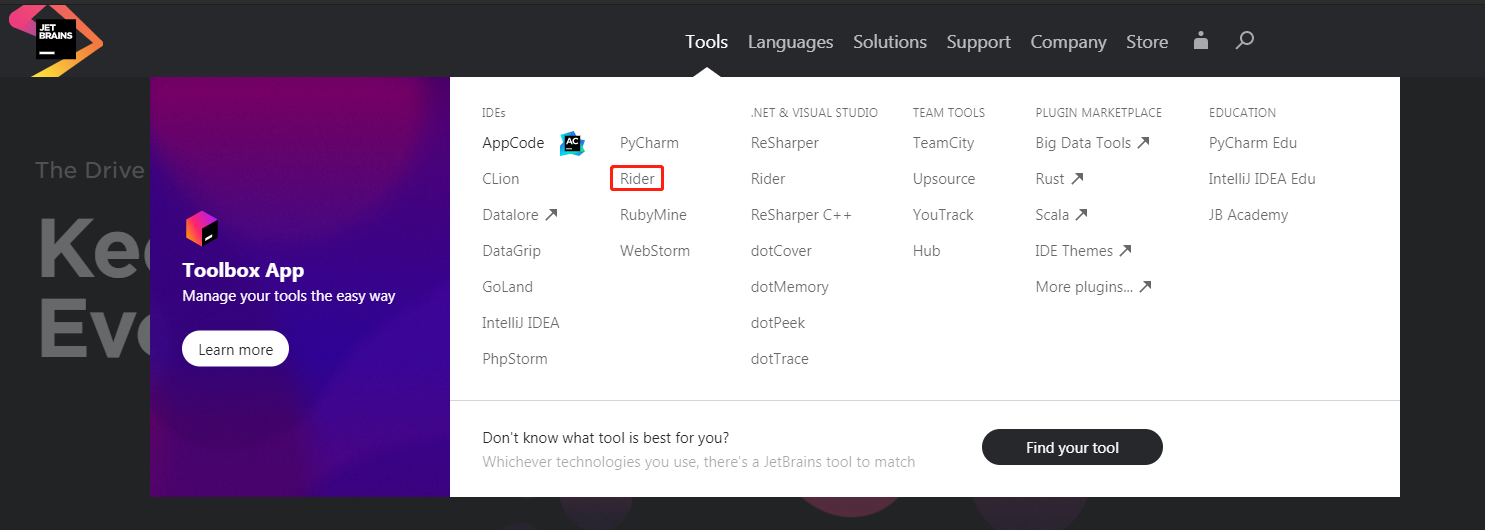
Task: Expand the Support navigation menu
Action: [x=978, y=42]
